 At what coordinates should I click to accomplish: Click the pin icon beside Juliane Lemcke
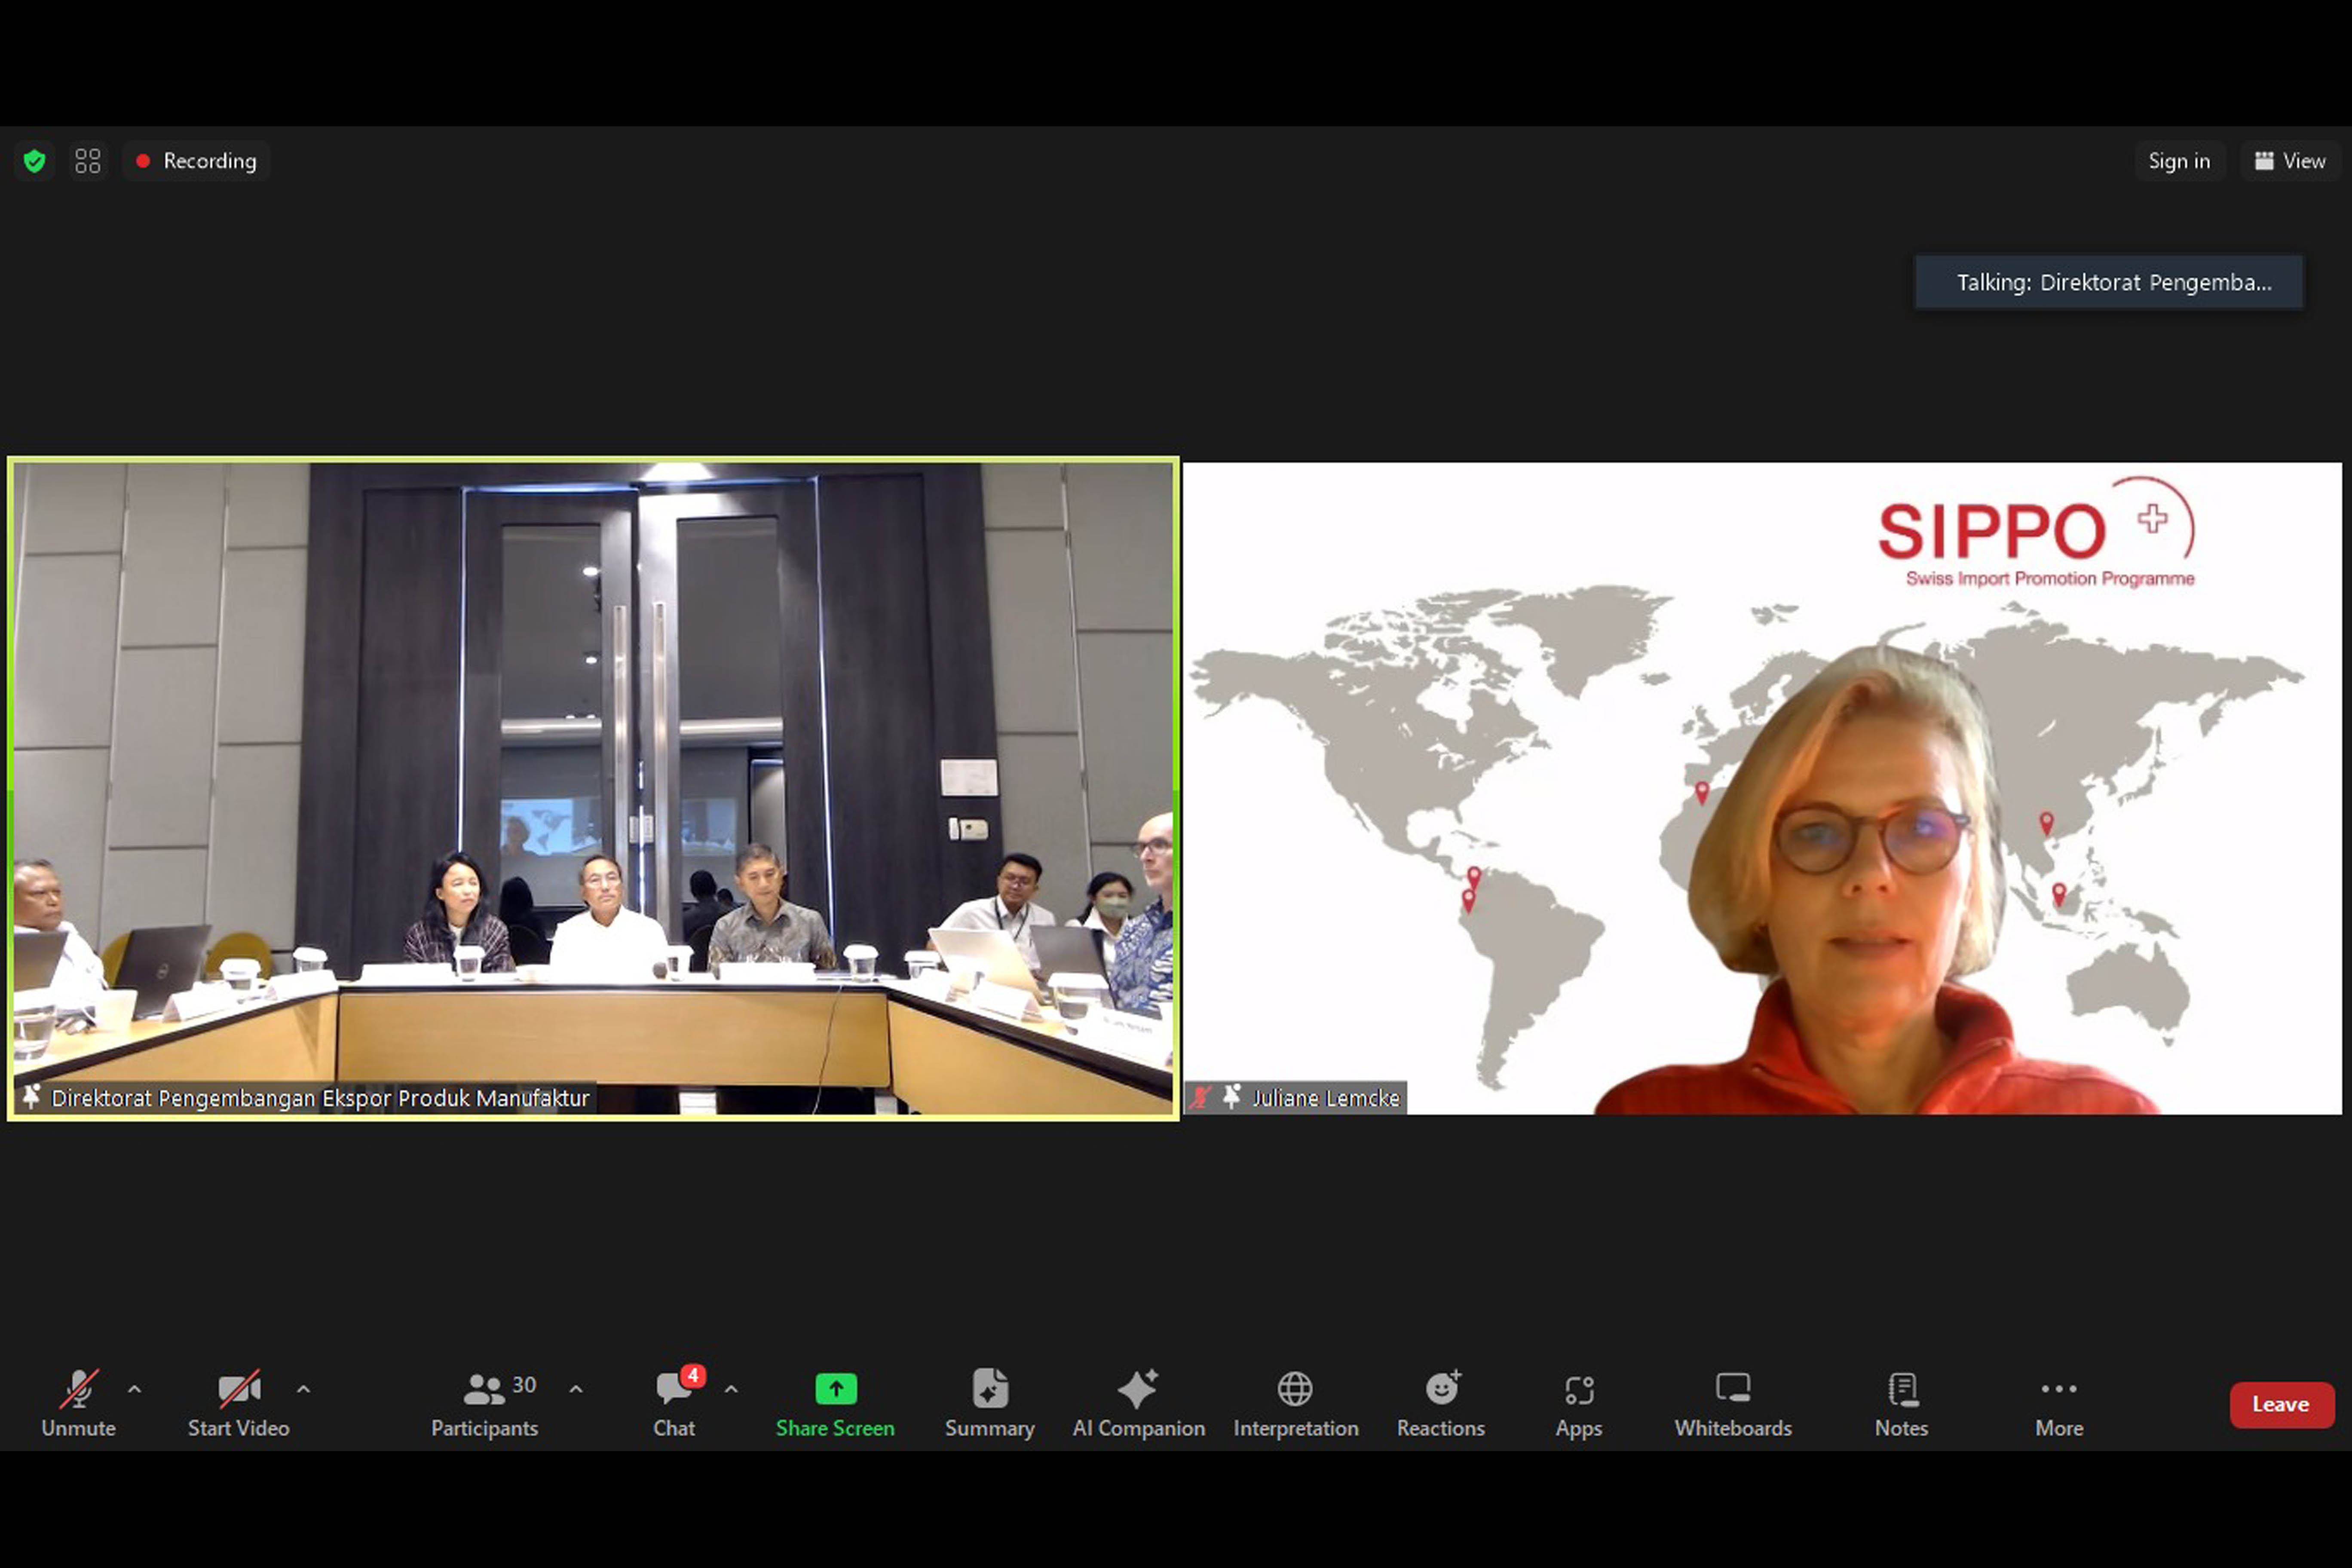pyautogui.click(x=1232, y=1097)
